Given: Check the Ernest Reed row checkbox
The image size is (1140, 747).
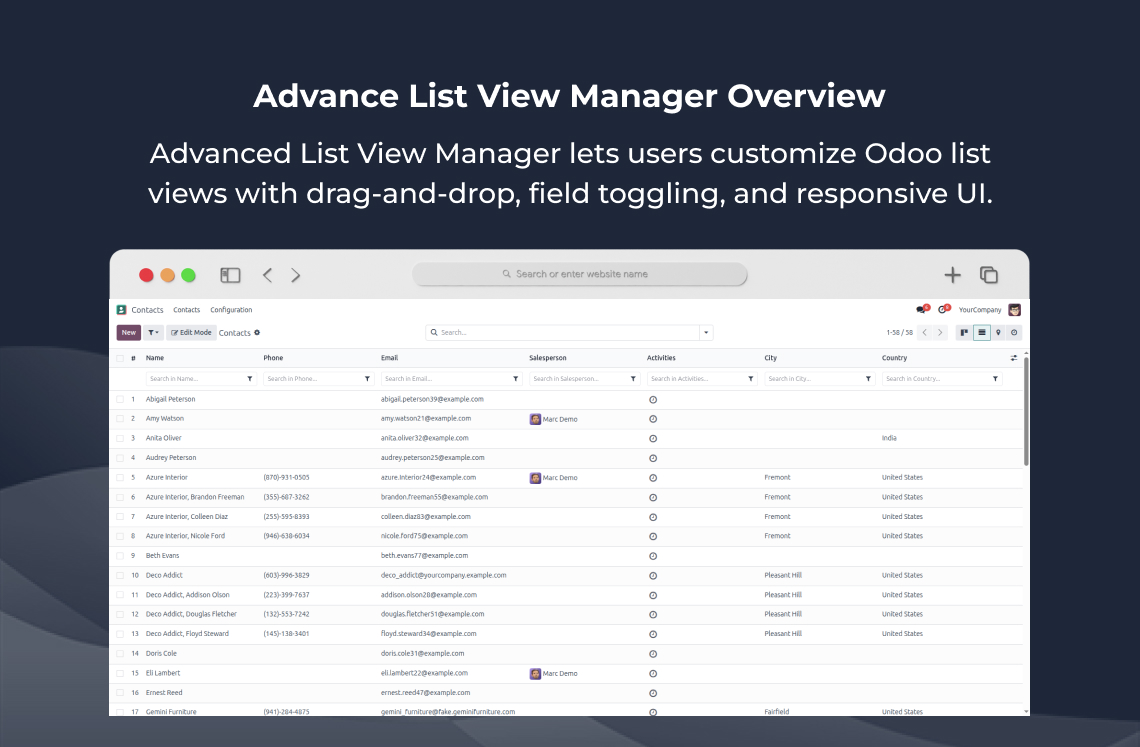Looking at the screenshot, I should click(120, 693).
